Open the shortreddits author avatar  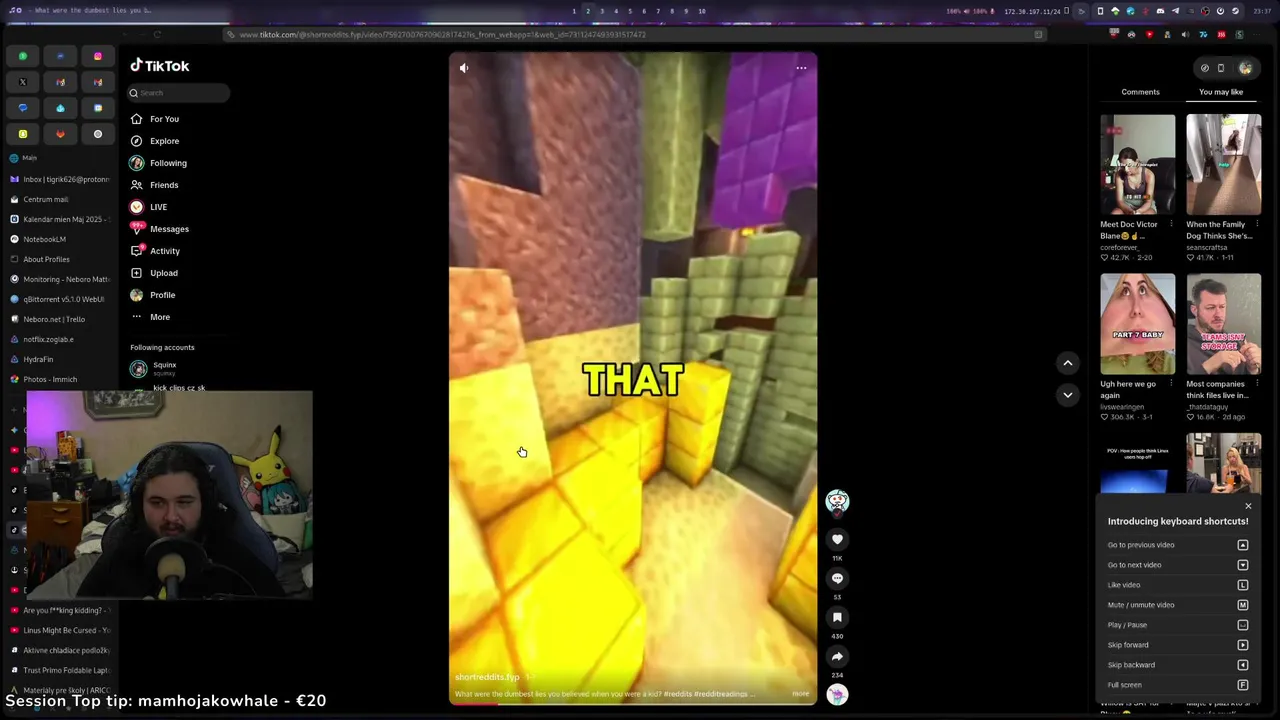coord(837,501)
